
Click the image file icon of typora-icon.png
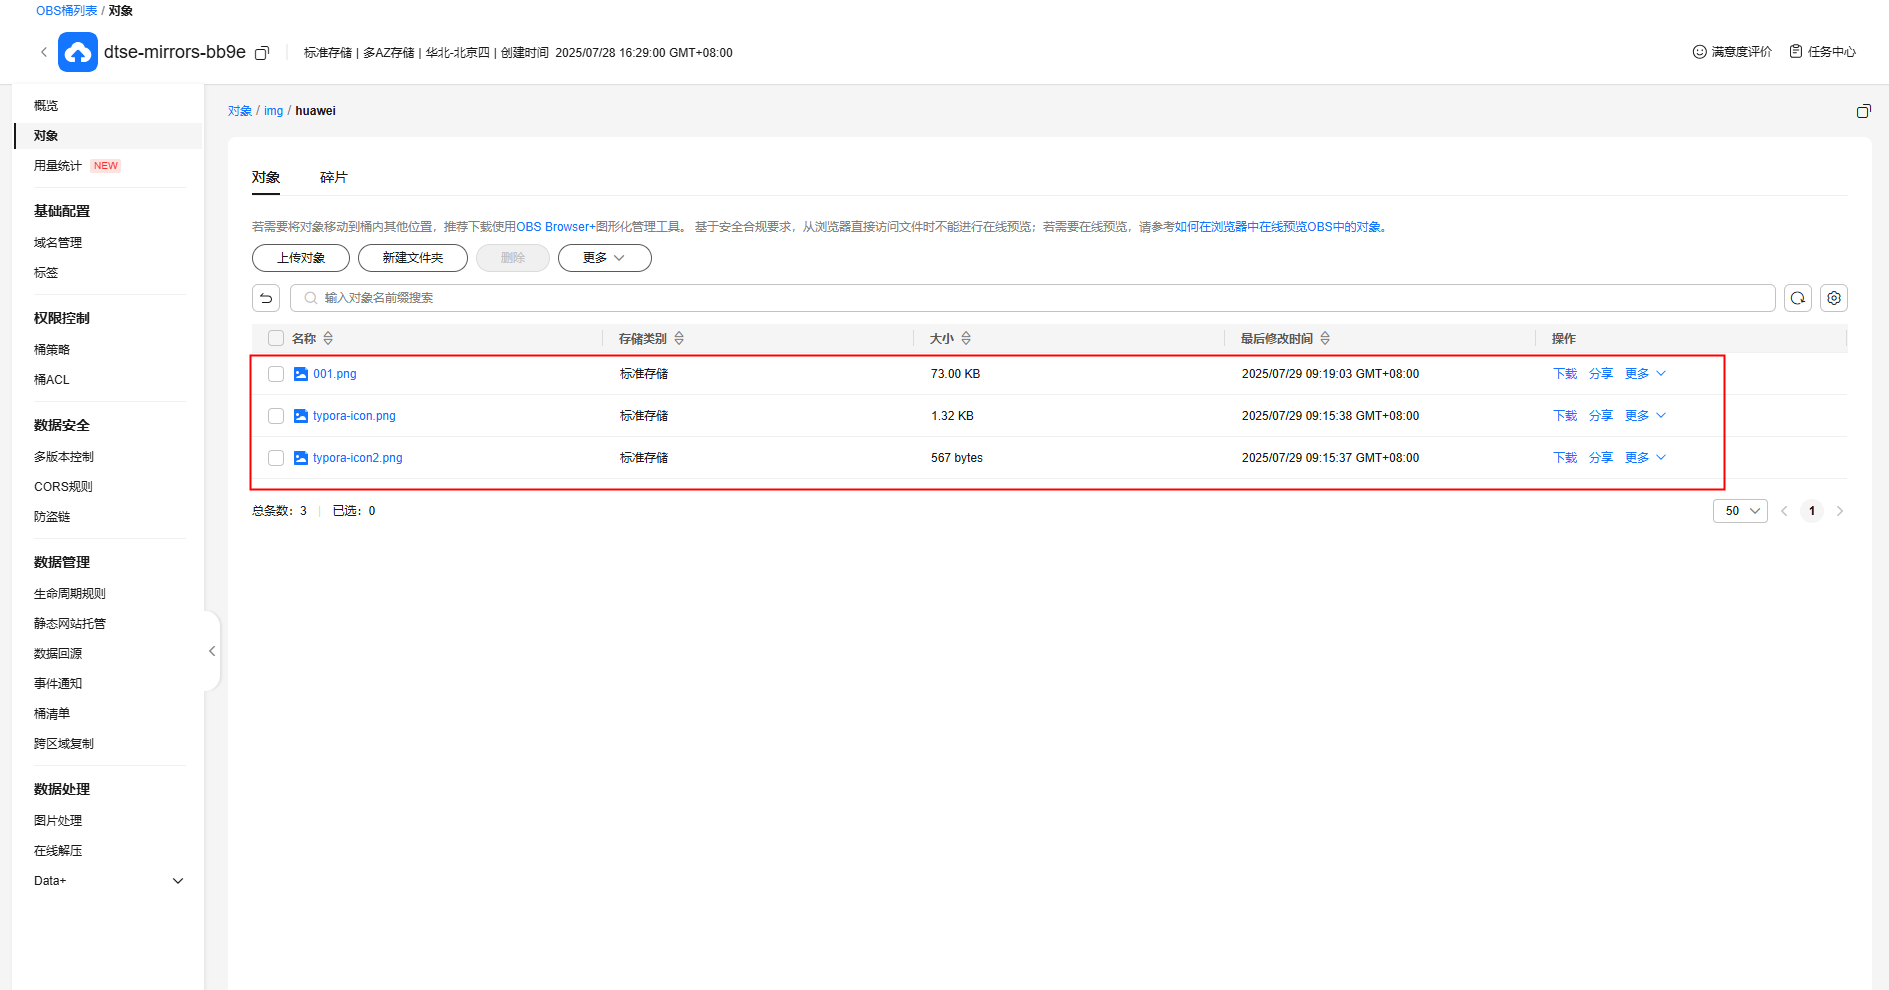click(x=301, y=416)
